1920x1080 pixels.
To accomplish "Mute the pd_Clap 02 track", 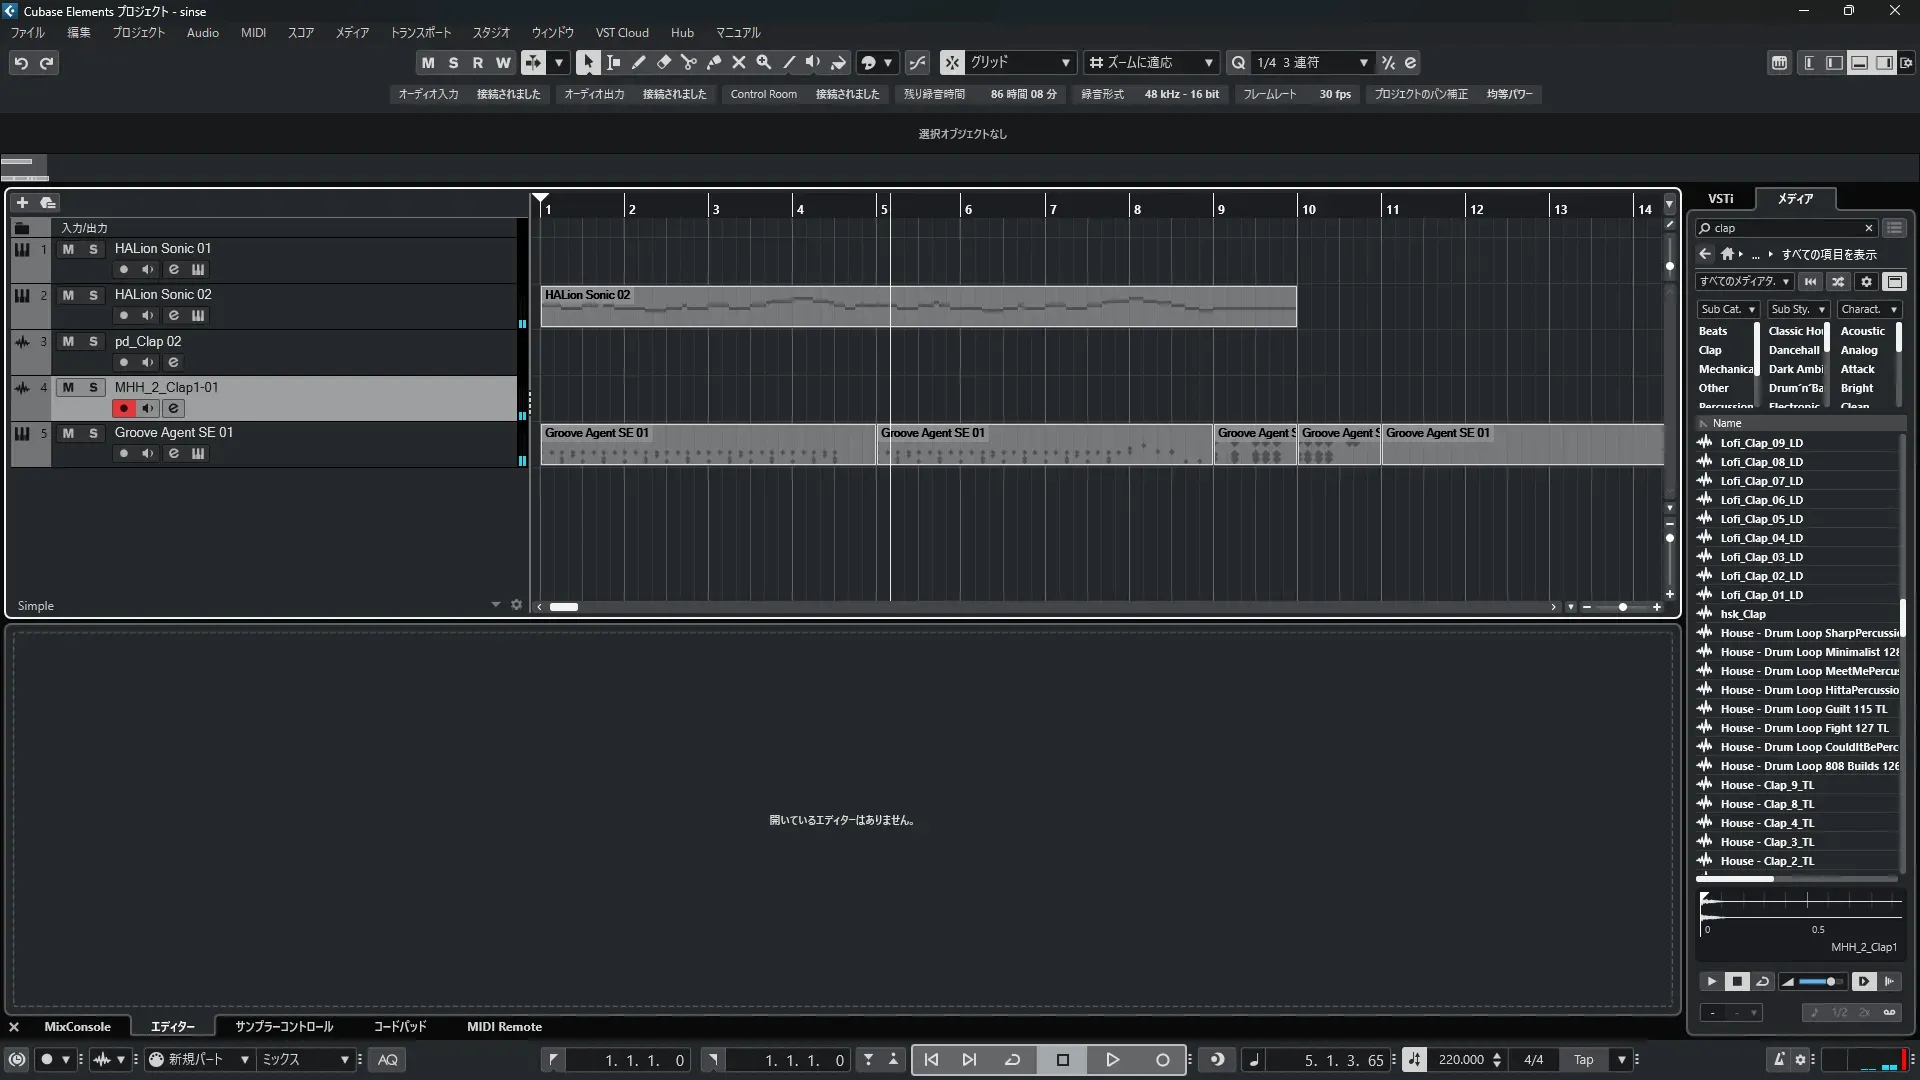I will point(68,341).
